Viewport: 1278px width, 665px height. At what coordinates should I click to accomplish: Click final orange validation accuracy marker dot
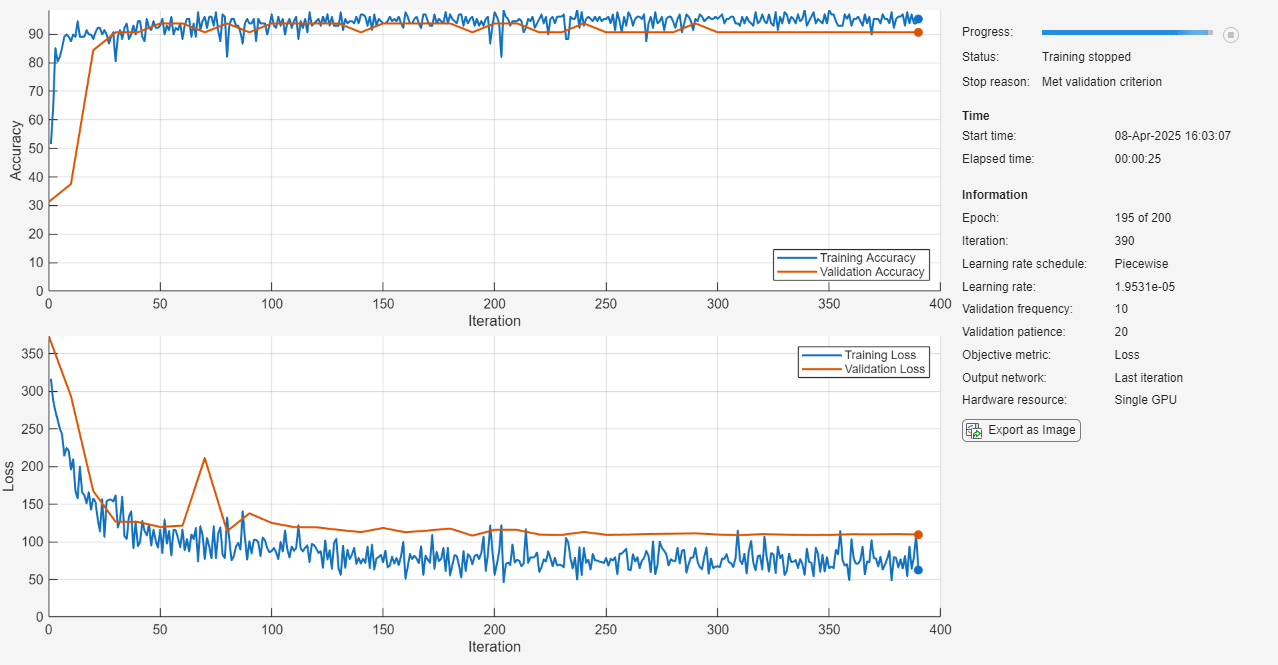coord(918,32)
